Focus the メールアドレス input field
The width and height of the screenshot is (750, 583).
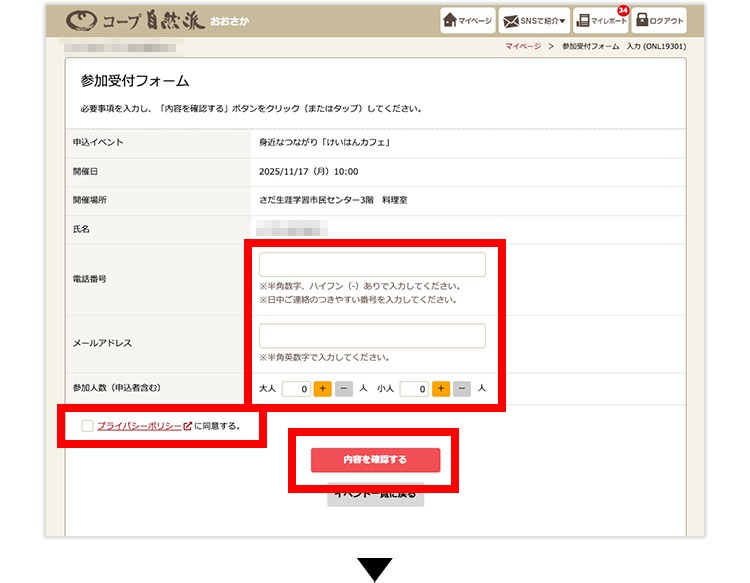click(x=372, y=336)
